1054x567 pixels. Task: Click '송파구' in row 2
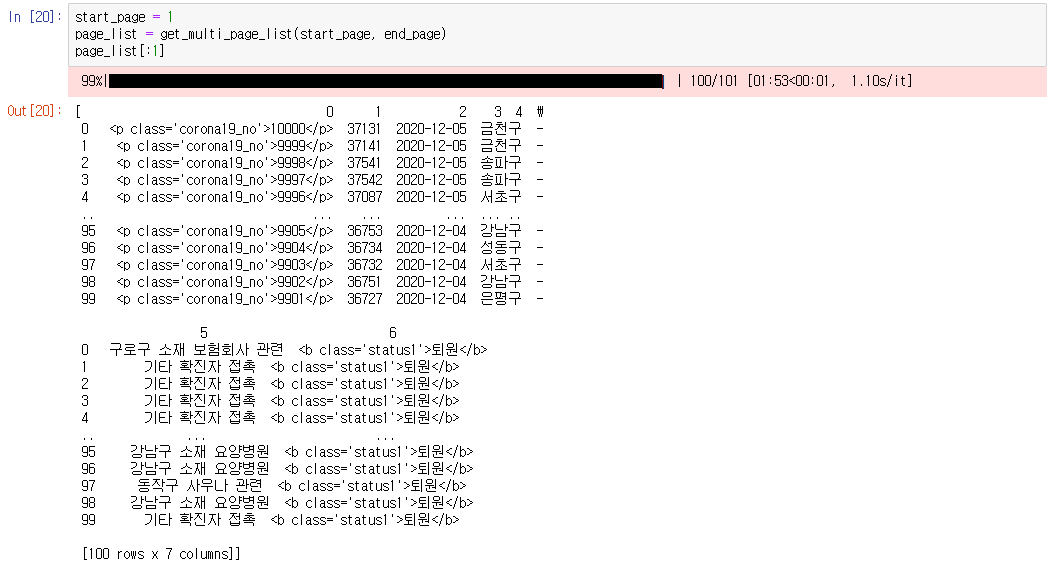pyautogui.click(x=501, y=163)
